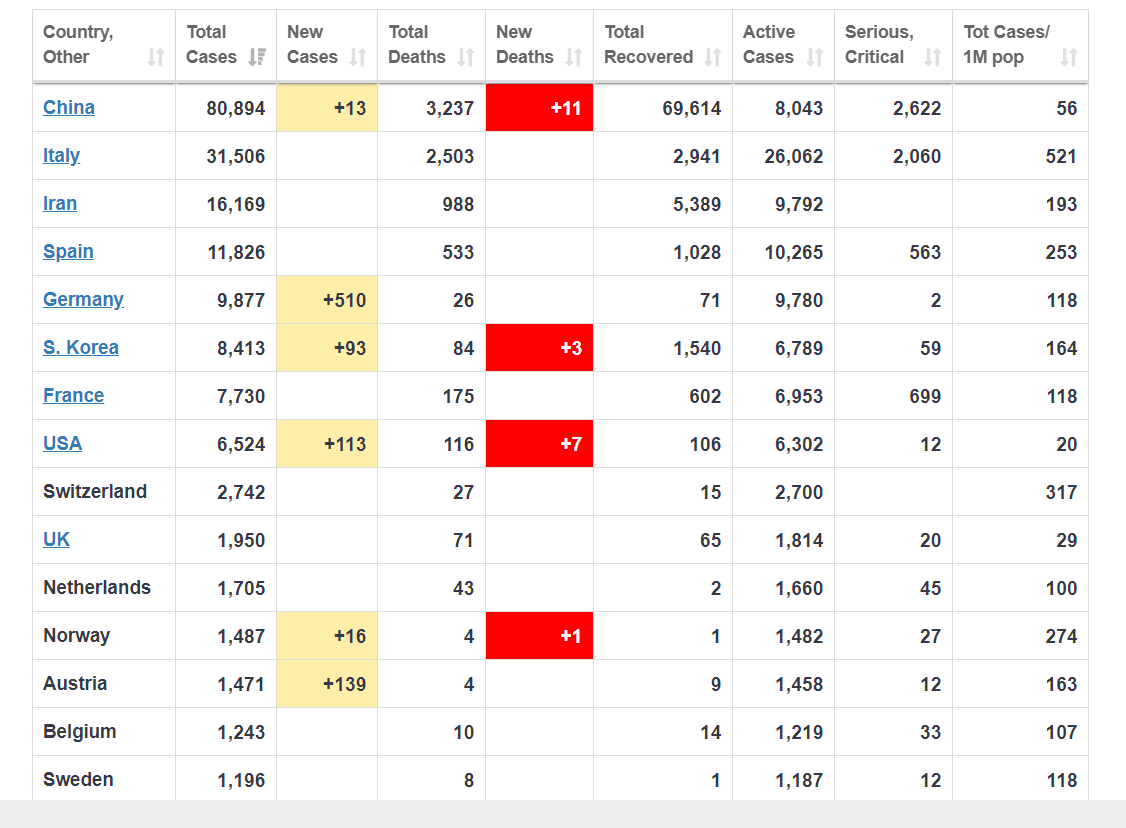This screenshot has width=1126, height=828.
Task: Click France's total cases 7,730
Action: click(x=241, y=396)
